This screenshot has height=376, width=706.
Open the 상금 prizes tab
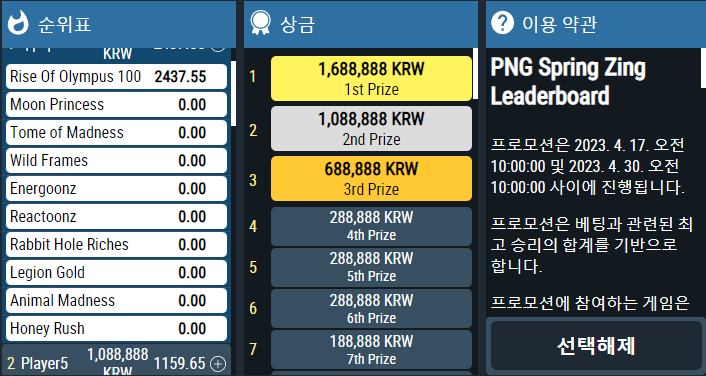point(361,24)
